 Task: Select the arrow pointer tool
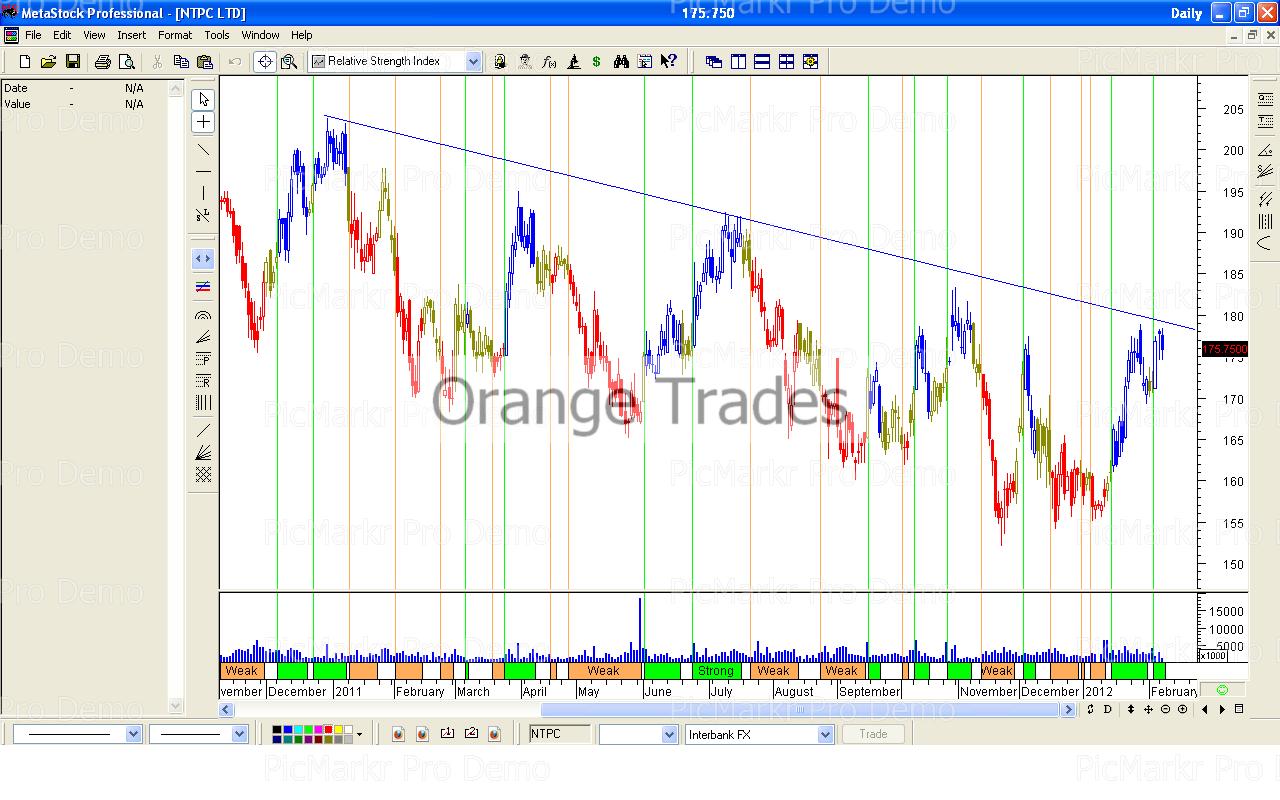tap(203, 100)
